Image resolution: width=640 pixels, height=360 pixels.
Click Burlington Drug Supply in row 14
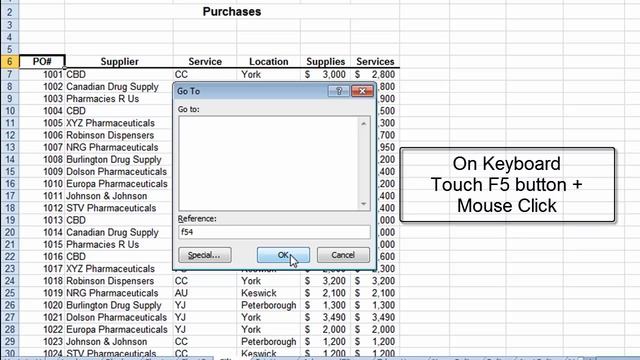pos(114,160)
